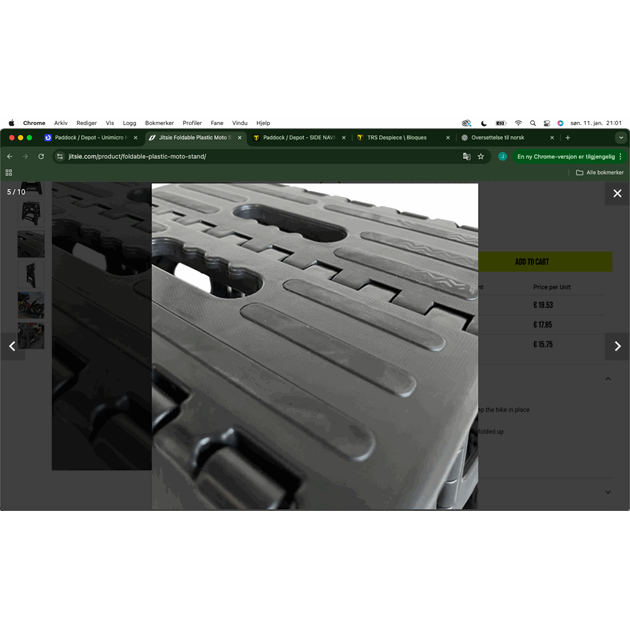630x630 pixels.
Task: Close the image lightbox overlay
Action: [x=617, y=193]
